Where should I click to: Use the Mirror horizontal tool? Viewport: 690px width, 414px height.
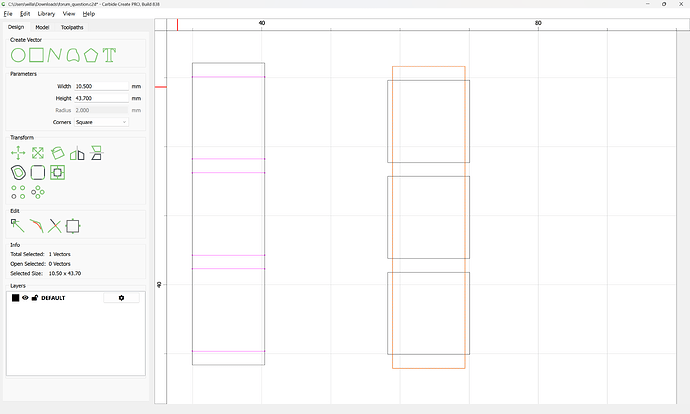(x=77, y=153)
